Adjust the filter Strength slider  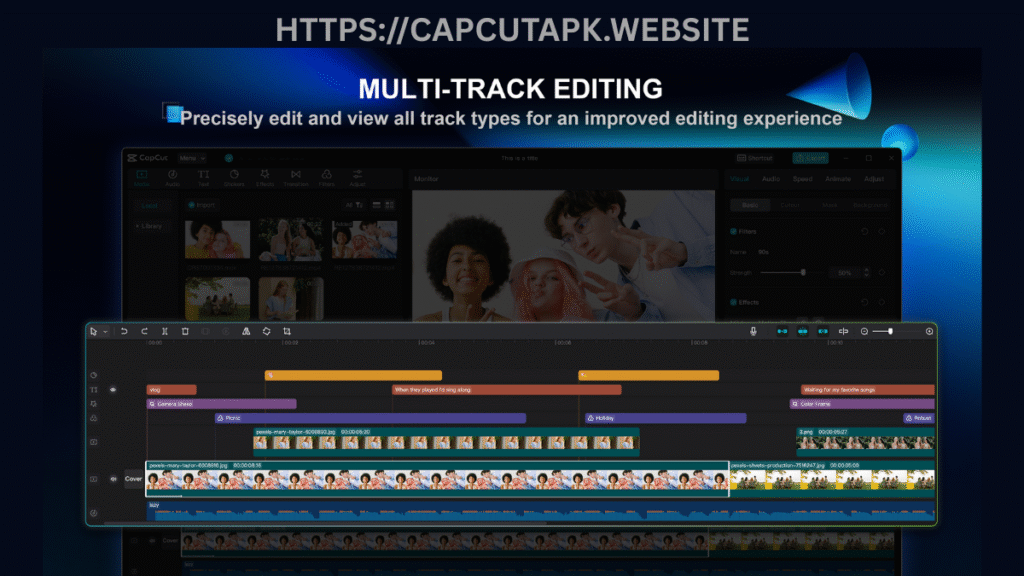[803, 272]
